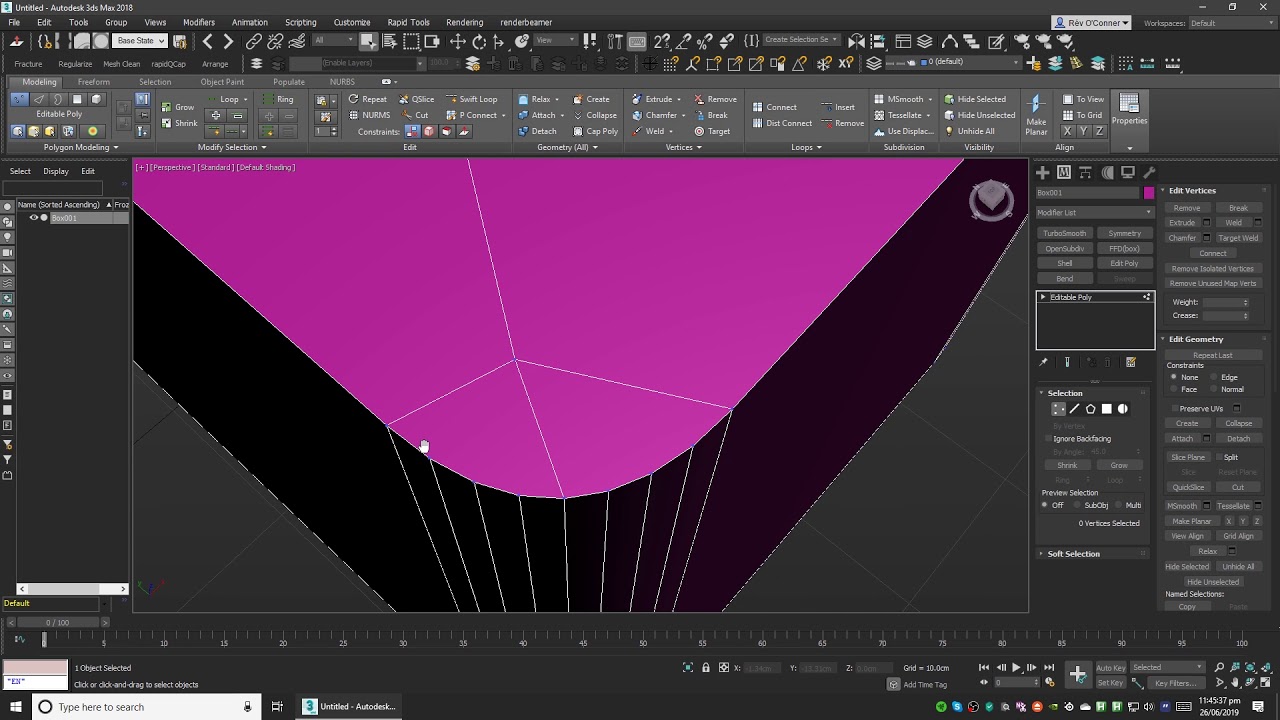Viewport: 1280px width, 720px height.
Task: Choose Element sub-object level in Selection rollout
Action: (1122, 409)
